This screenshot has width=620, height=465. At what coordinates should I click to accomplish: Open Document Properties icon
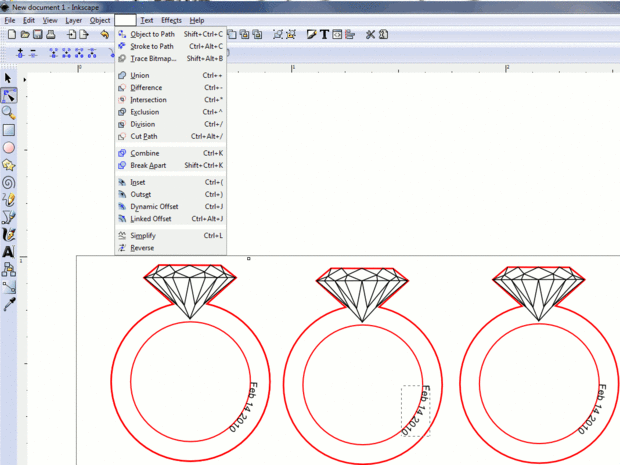(383, 34)
